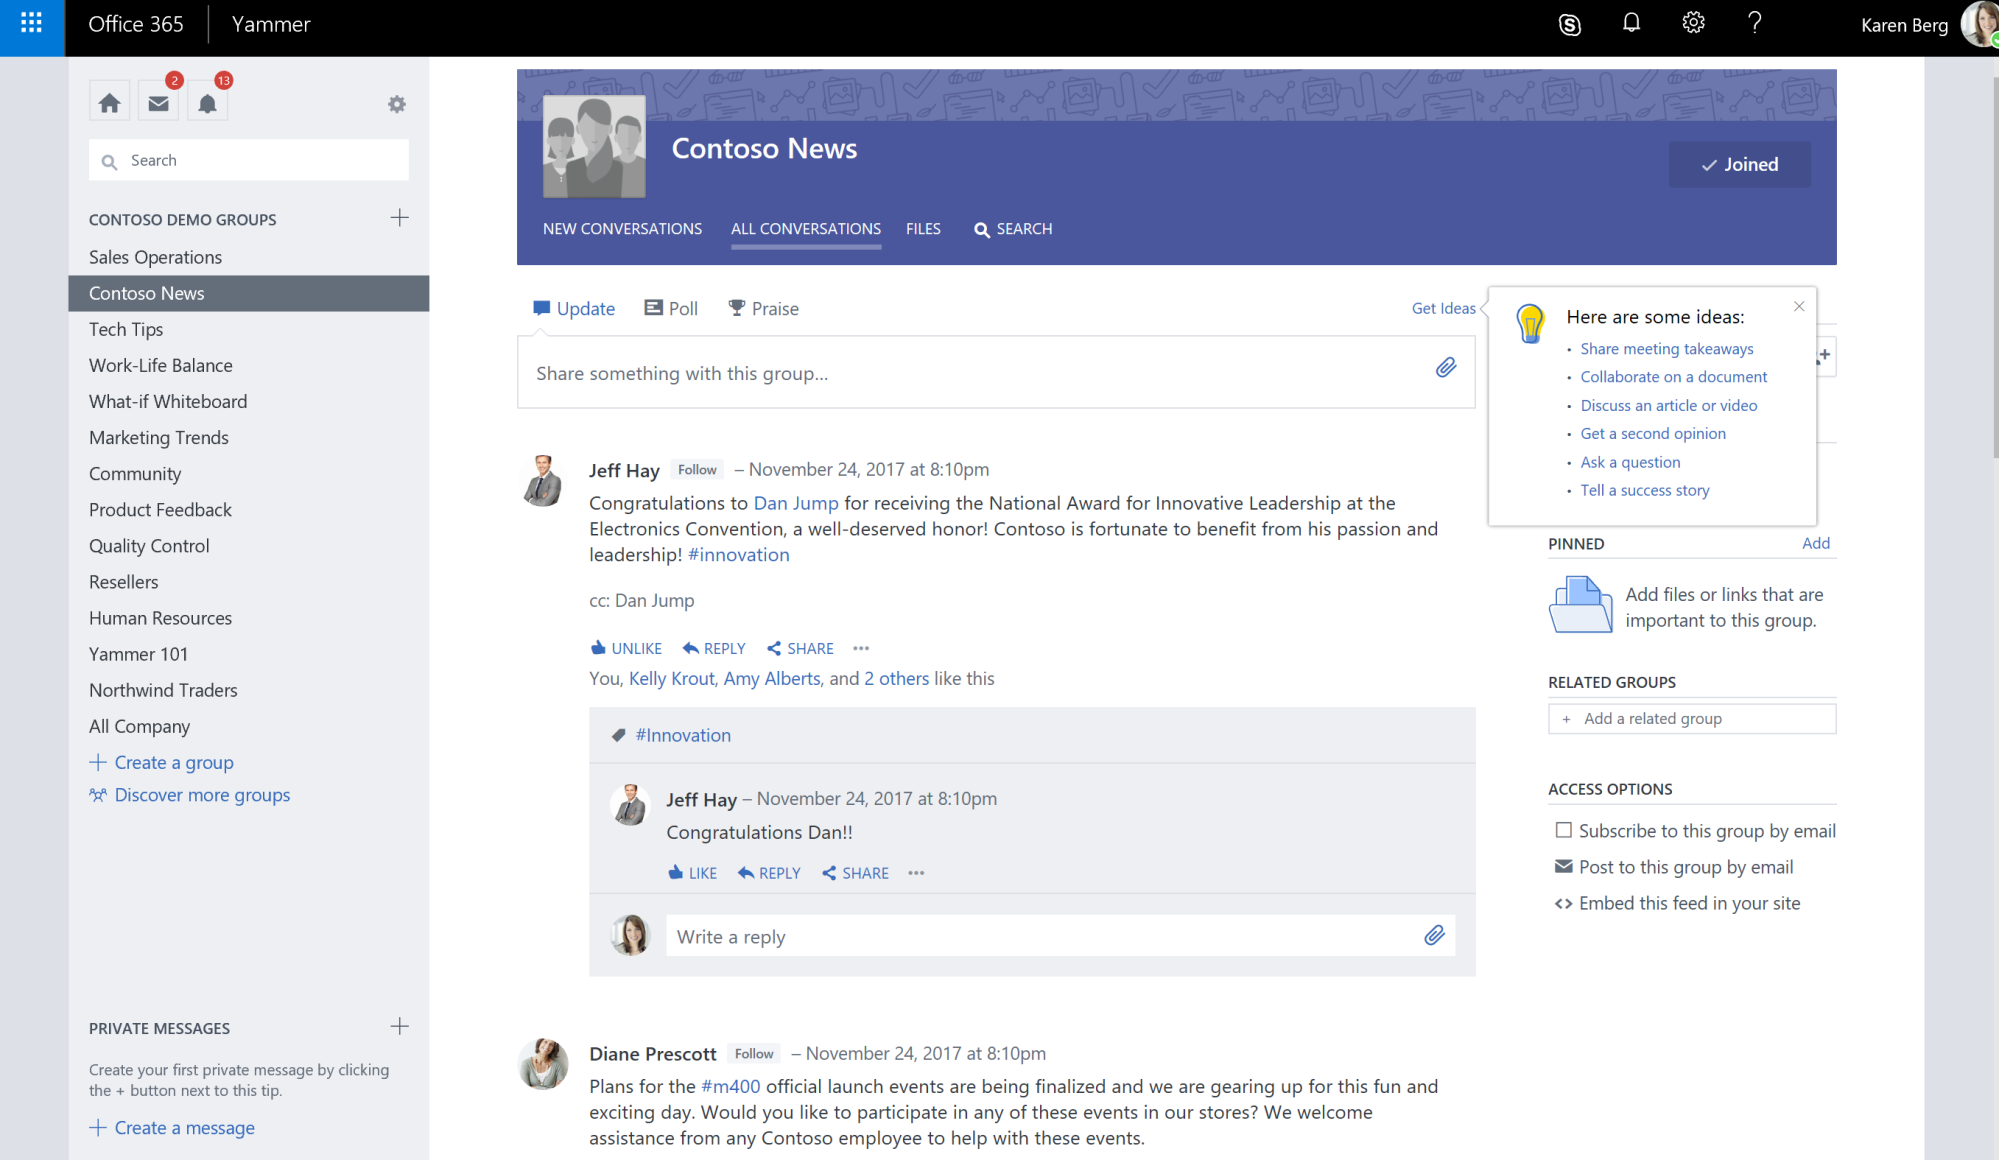Open Skype from the top bar
The width and height of the screenshot is (1999, 1160).
coord(1570,25)
